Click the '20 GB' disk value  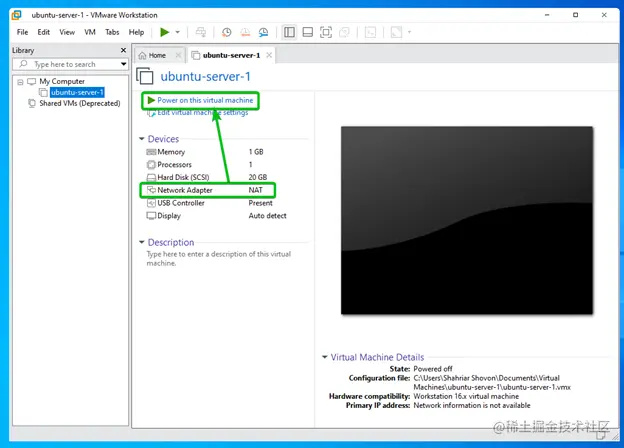click(x=257, y=177)
